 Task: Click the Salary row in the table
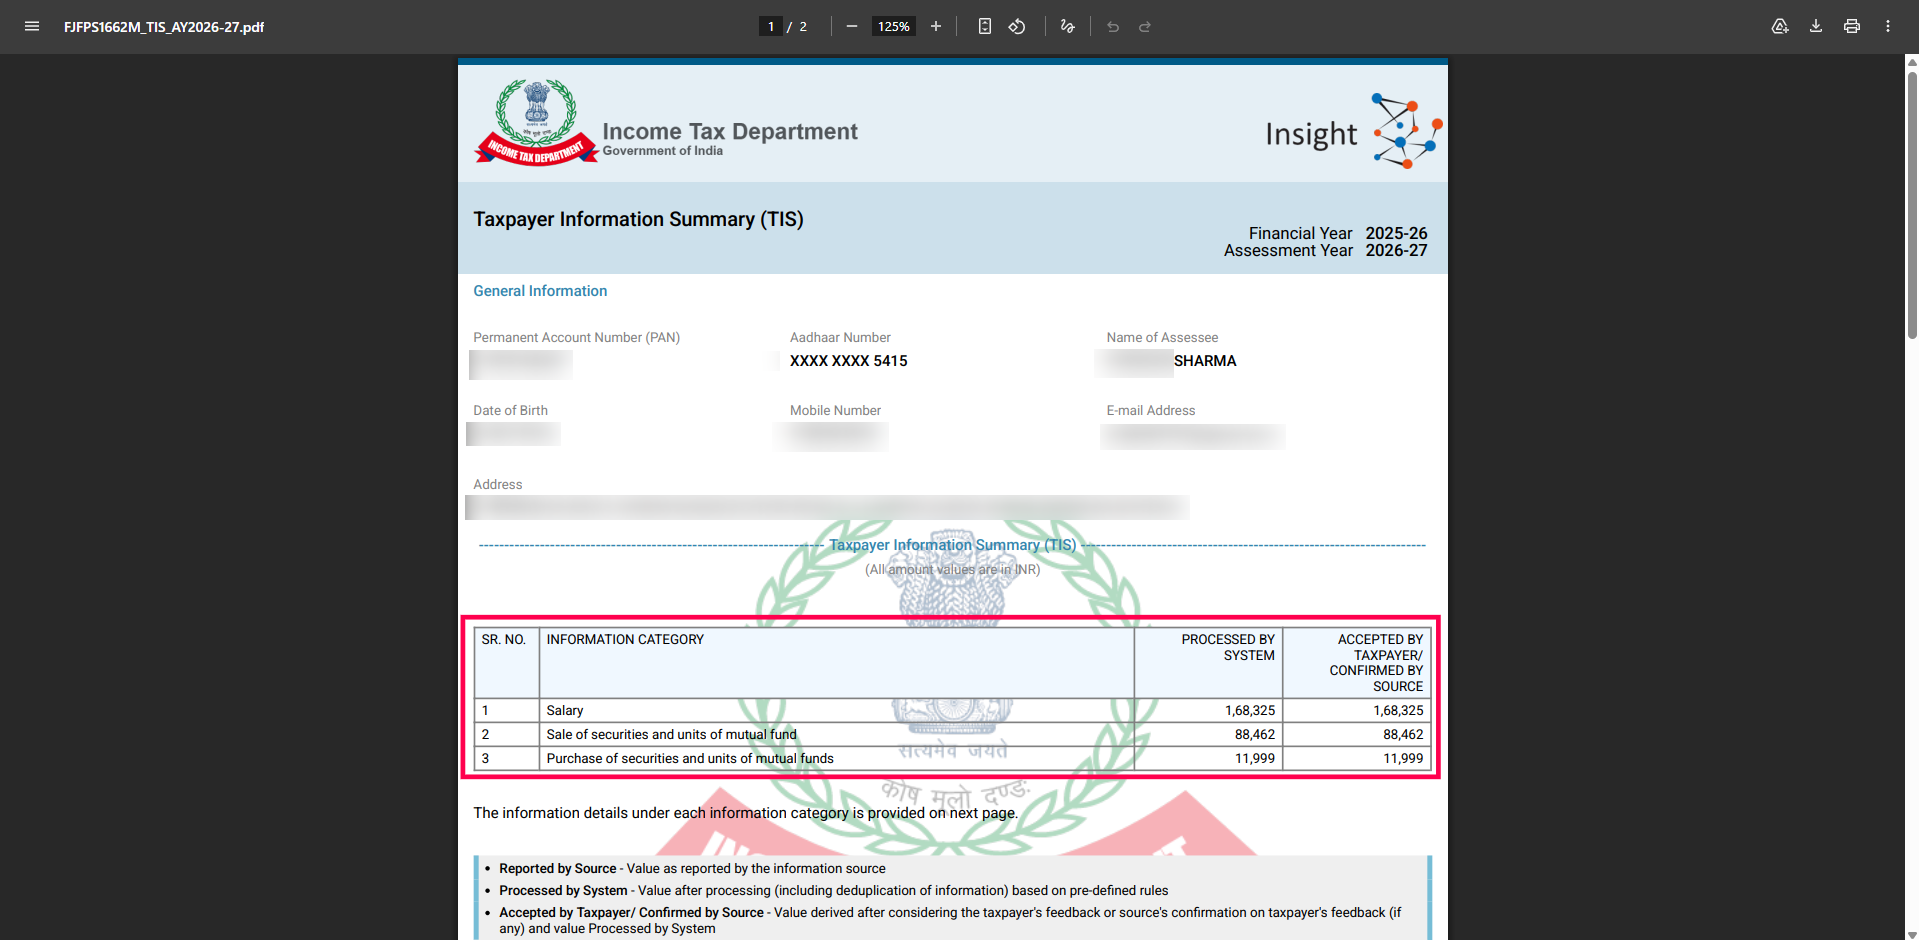pyautogui.click(x=565, y=711)
